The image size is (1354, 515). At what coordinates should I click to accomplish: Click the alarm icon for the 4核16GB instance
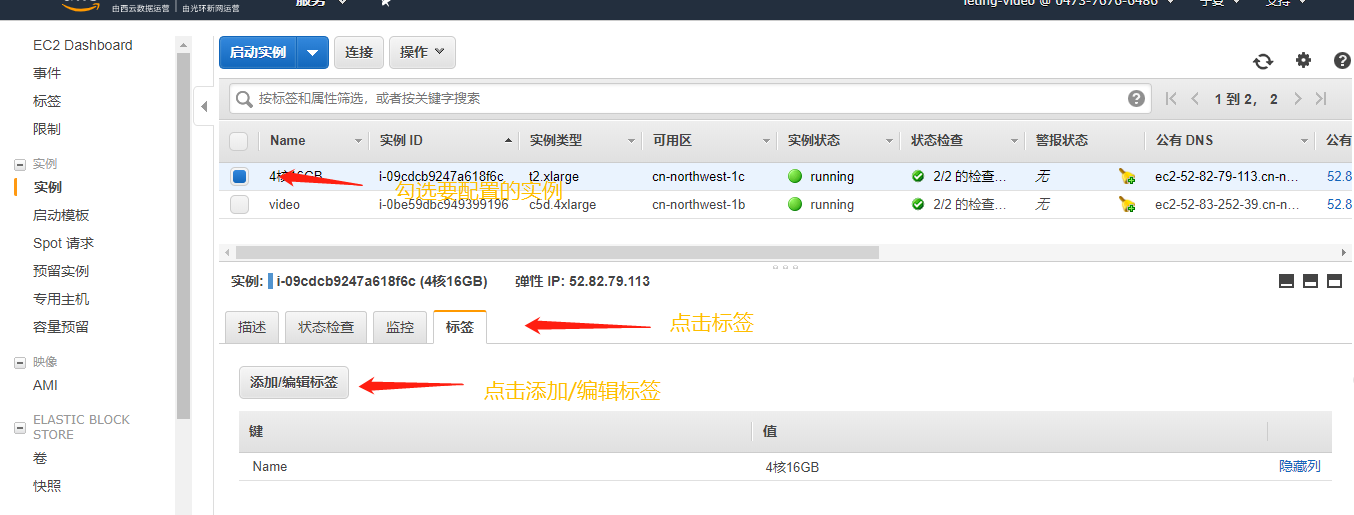1127,177
